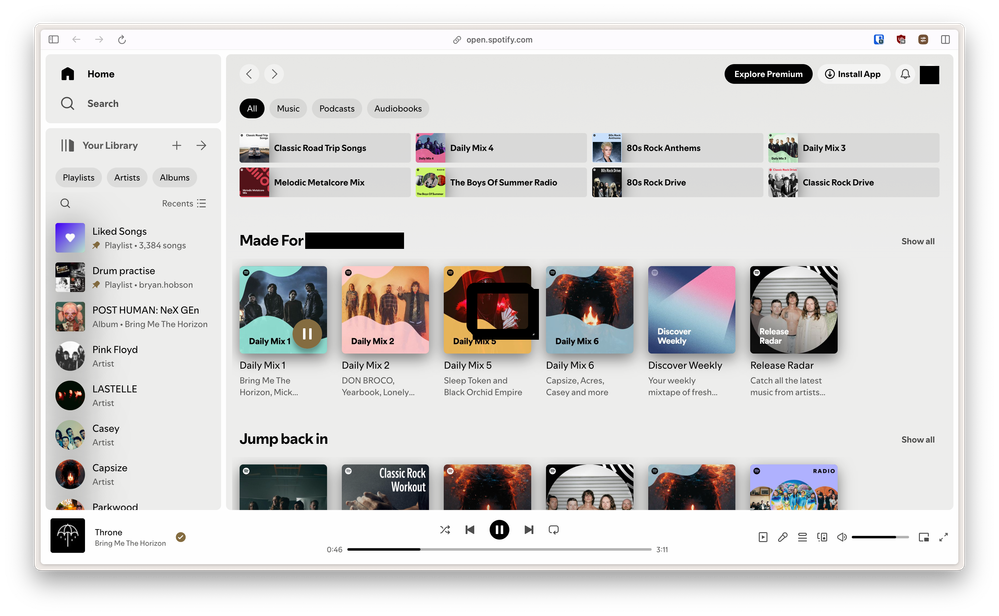Collapse Your Library using its icon
Screen dimensions: 999x616
click(67, 145)
